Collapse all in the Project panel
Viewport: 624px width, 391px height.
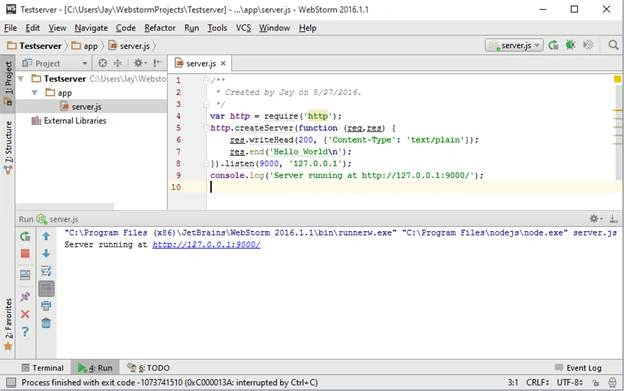pos(118,63)
